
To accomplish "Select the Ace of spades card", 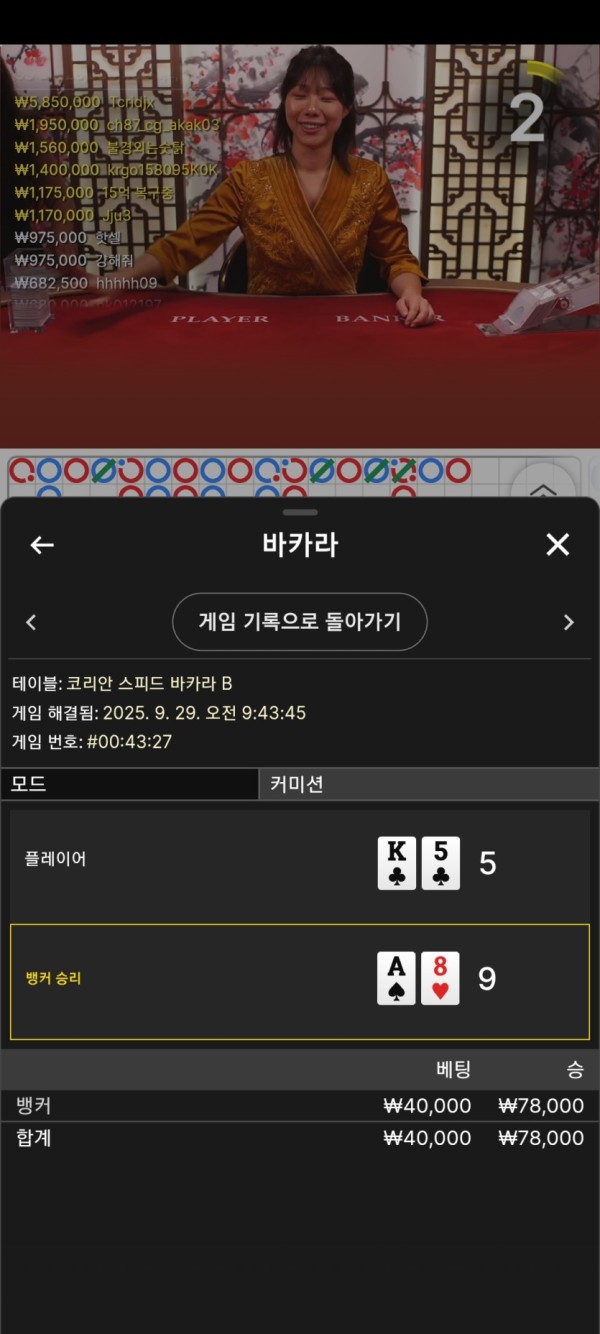I will click(396, 978).
